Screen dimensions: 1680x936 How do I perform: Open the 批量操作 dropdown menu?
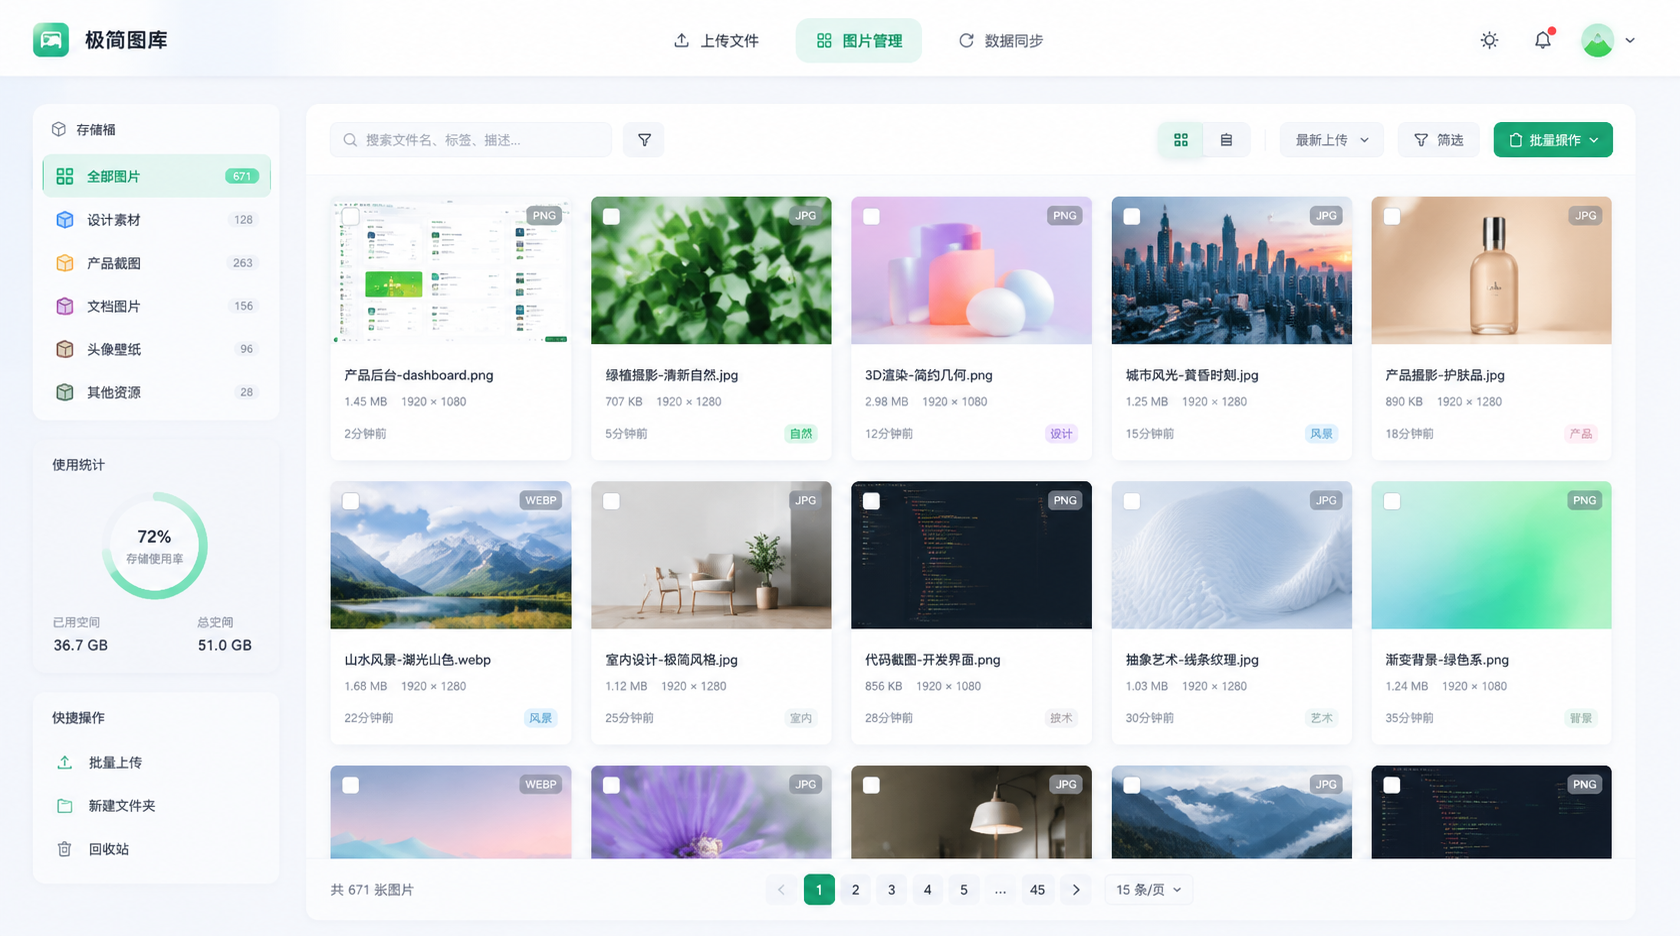(x=1553, y=140)
